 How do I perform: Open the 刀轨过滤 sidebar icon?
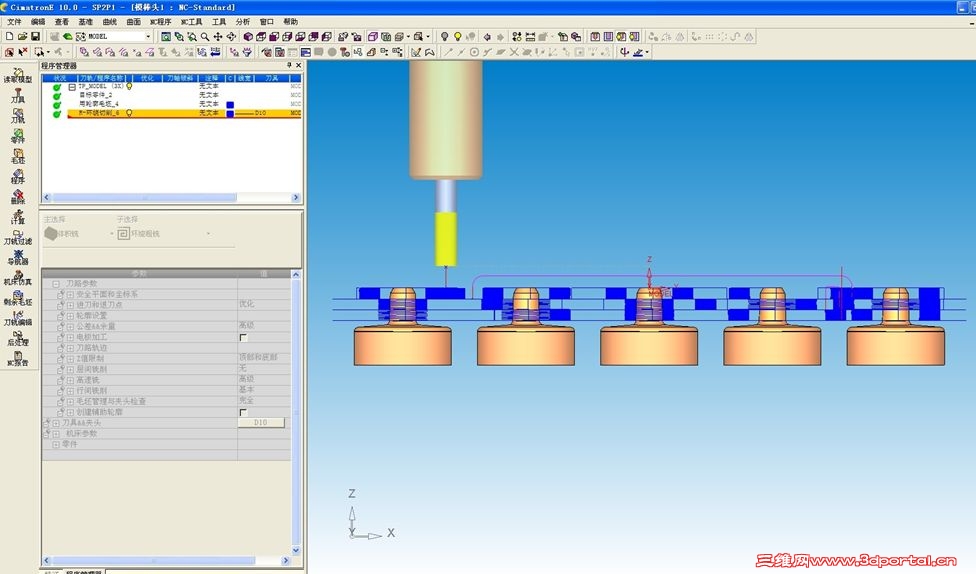pos(17,237)
